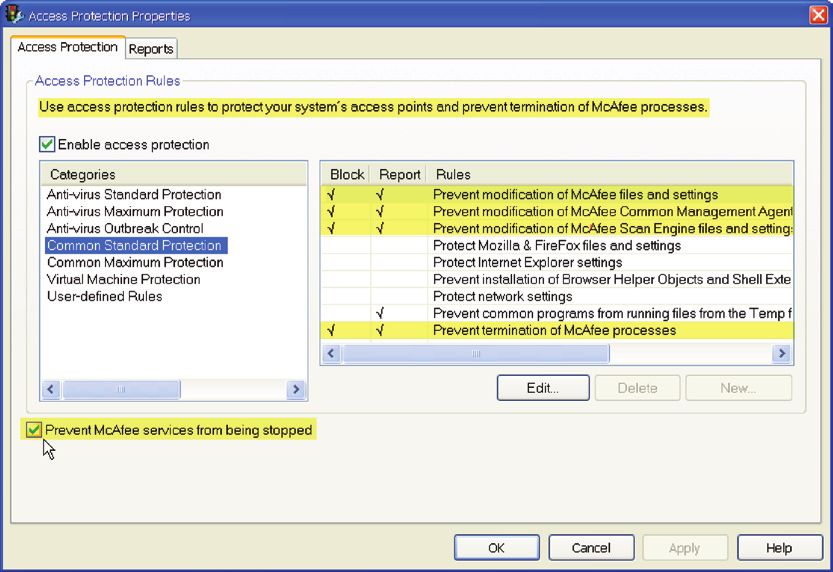Screen dimensions: 833x572
Task: Select the Access Protection tab
Action: coord(67,47)
